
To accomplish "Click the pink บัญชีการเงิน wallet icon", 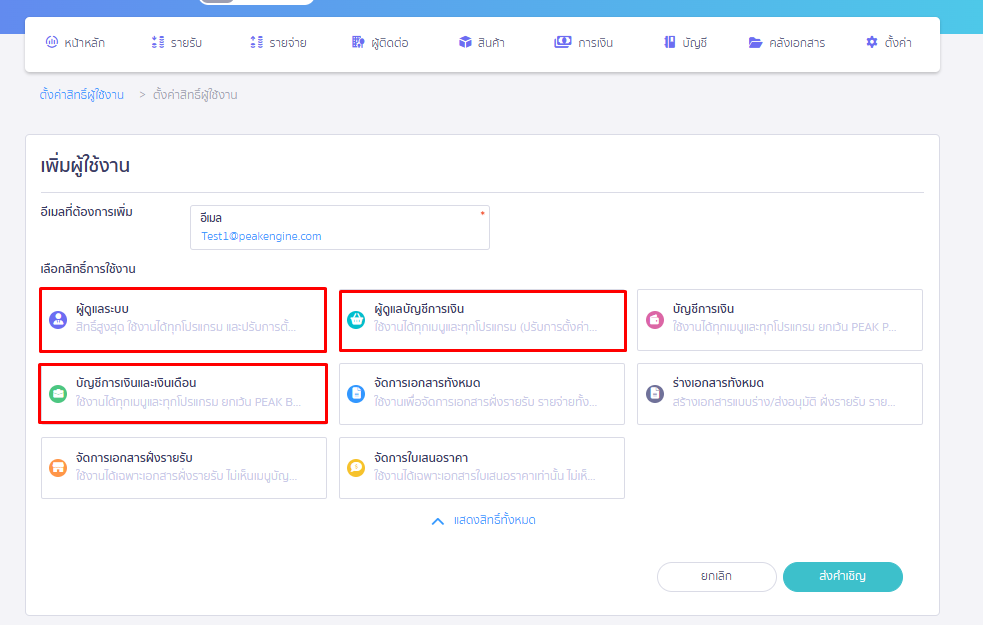I will point(654,320).
